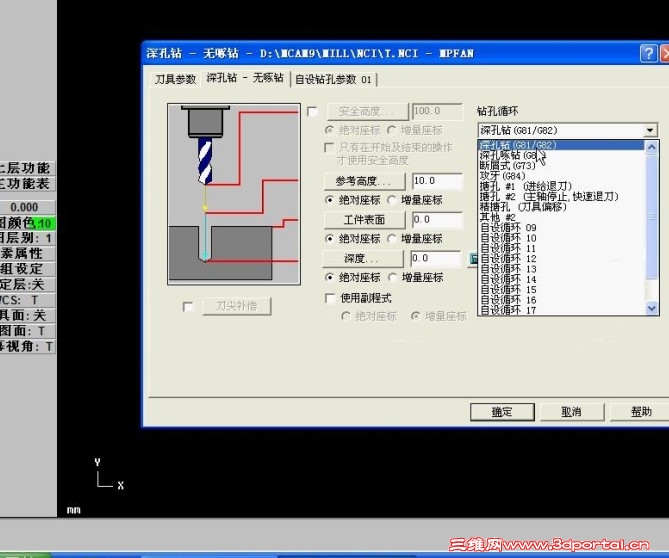Click the drill cycle list scroll-down arrow

652,308
